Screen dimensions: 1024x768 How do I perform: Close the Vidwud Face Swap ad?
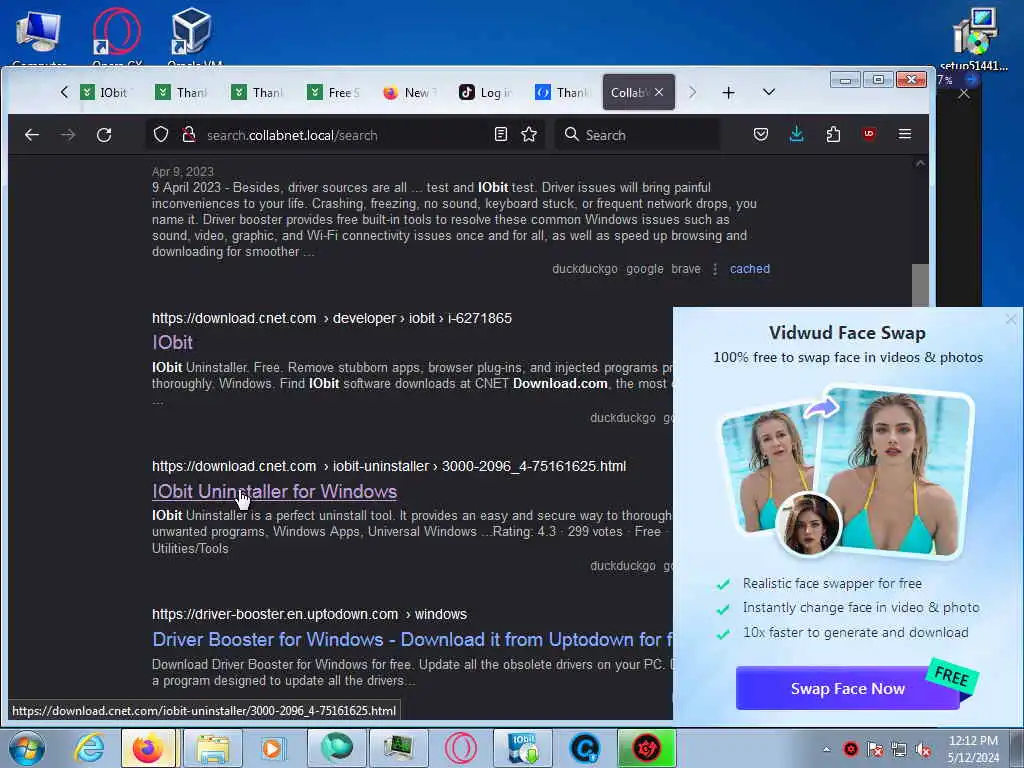click(x=1011, y=319)
